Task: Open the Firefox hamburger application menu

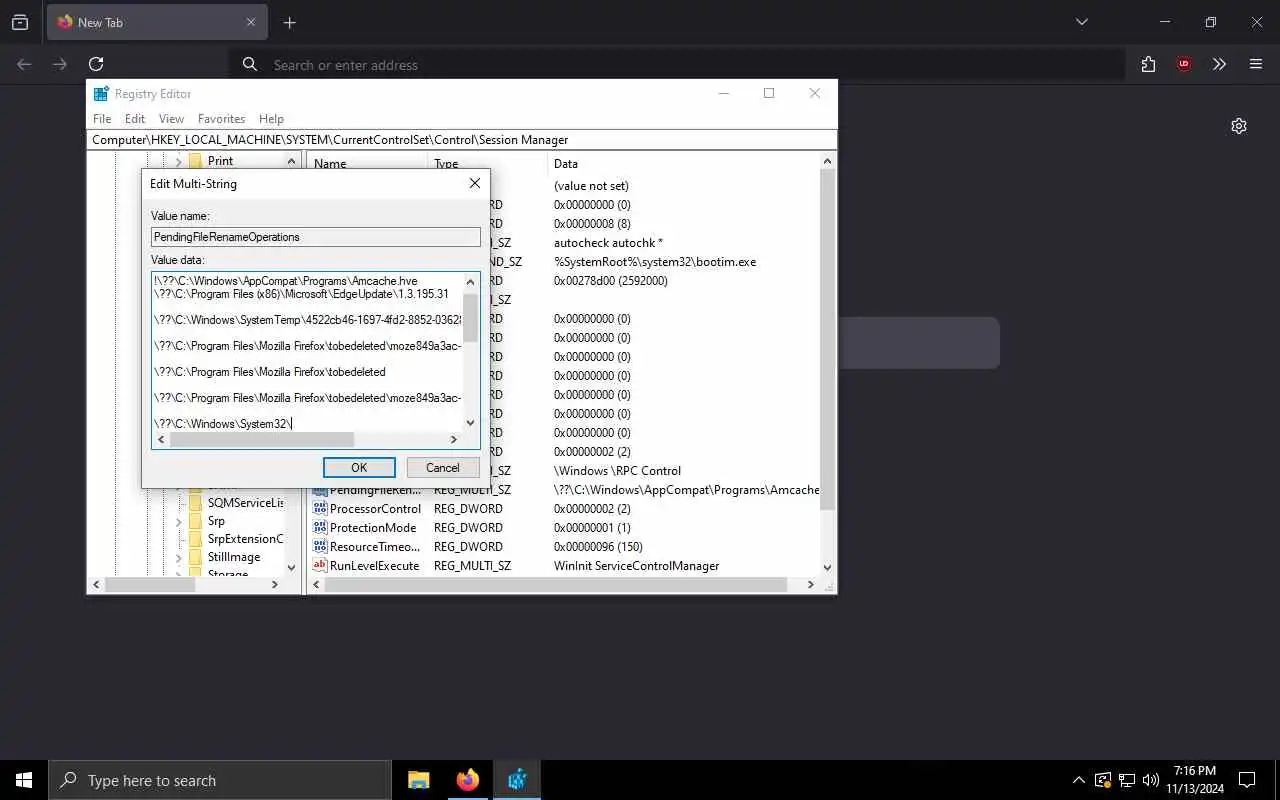Action: coord(1256,64)
